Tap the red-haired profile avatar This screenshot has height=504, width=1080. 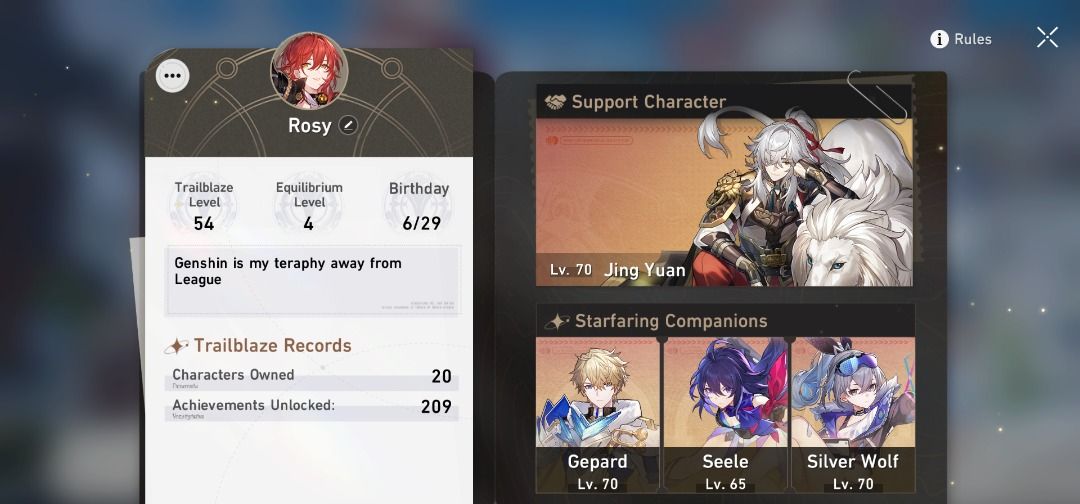pyautogui.click(x=309, y=70)
